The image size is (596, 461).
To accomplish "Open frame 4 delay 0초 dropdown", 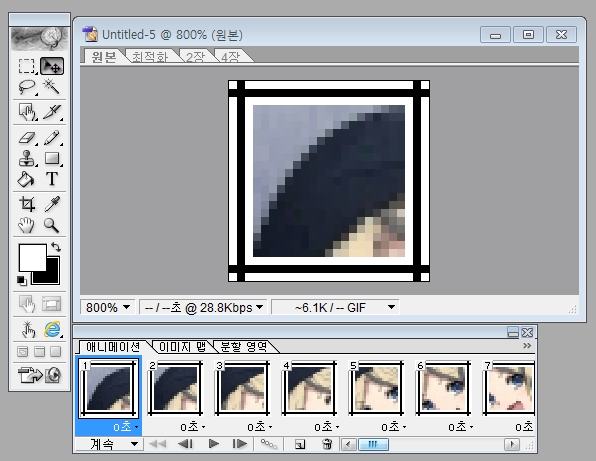I will point(327,427).
